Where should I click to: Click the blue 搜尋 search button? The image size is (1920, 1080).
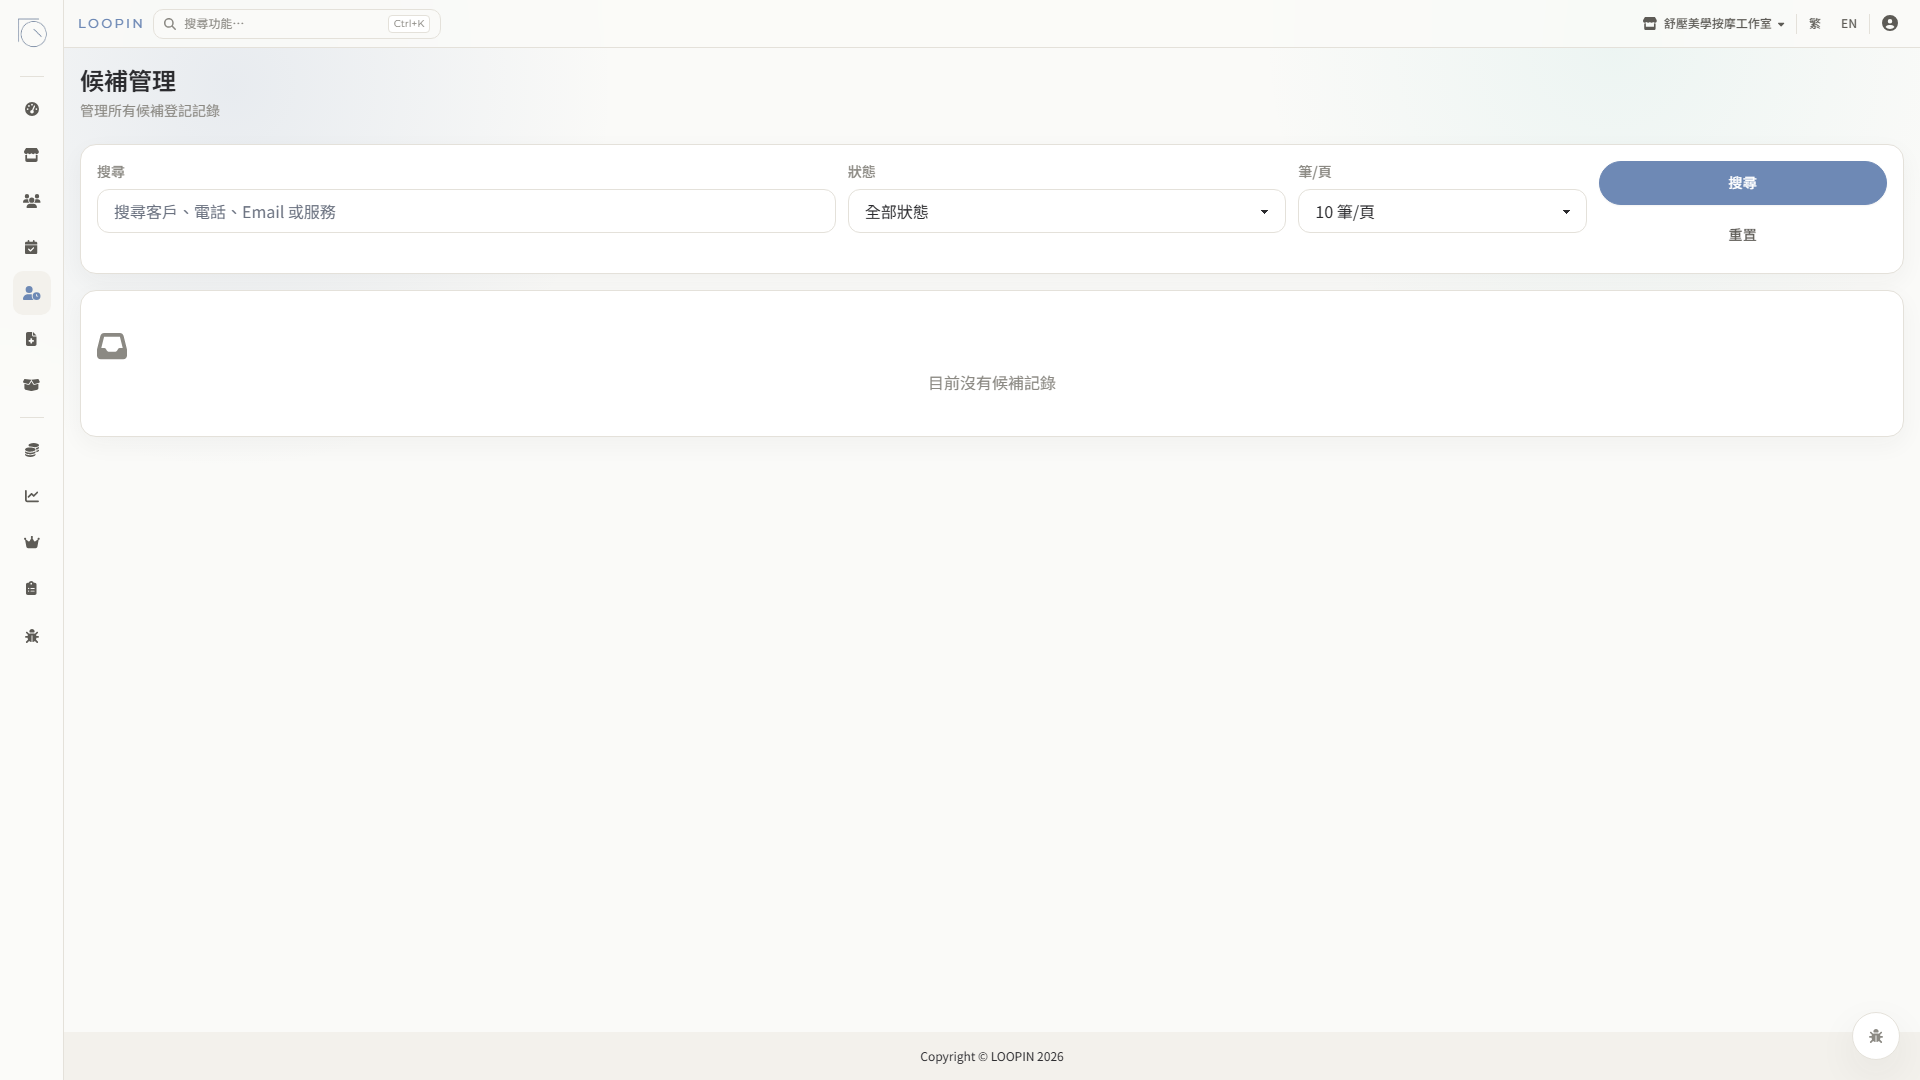coord(1743,183)
